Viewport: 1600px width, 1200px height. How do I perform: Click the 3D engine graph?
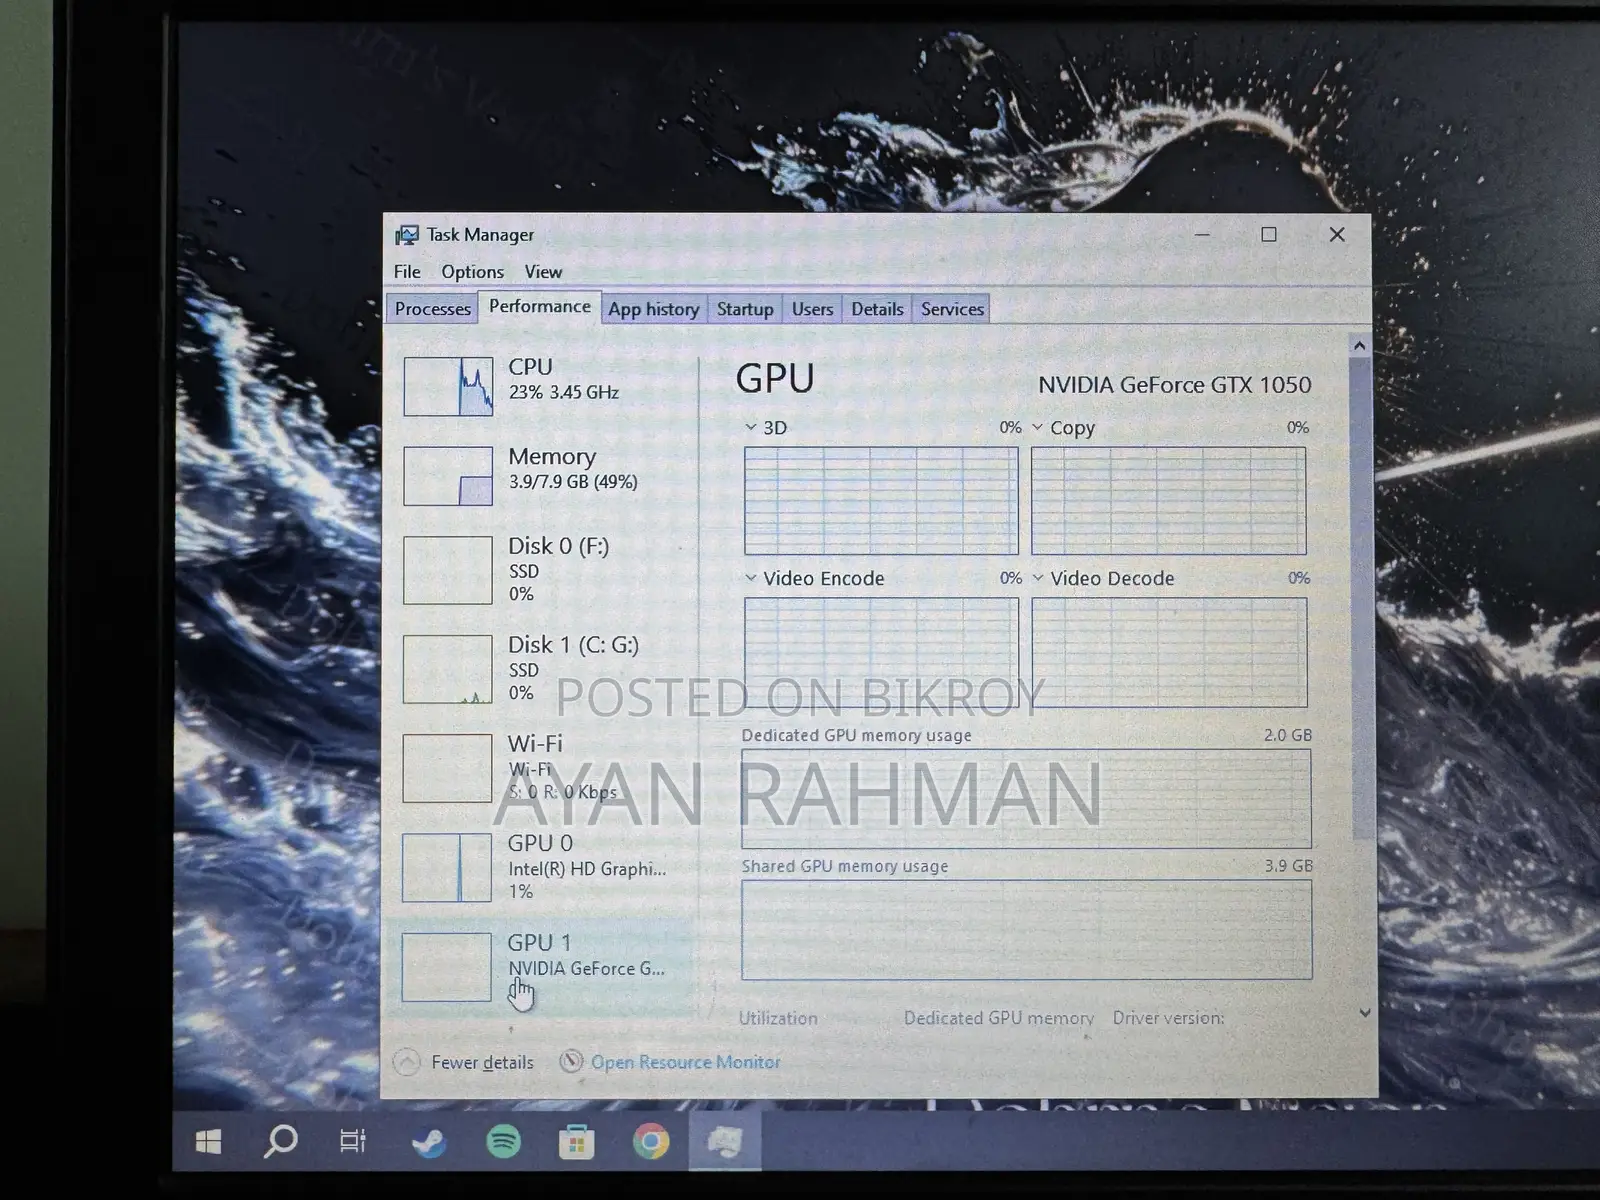click(x=881, y=500)
